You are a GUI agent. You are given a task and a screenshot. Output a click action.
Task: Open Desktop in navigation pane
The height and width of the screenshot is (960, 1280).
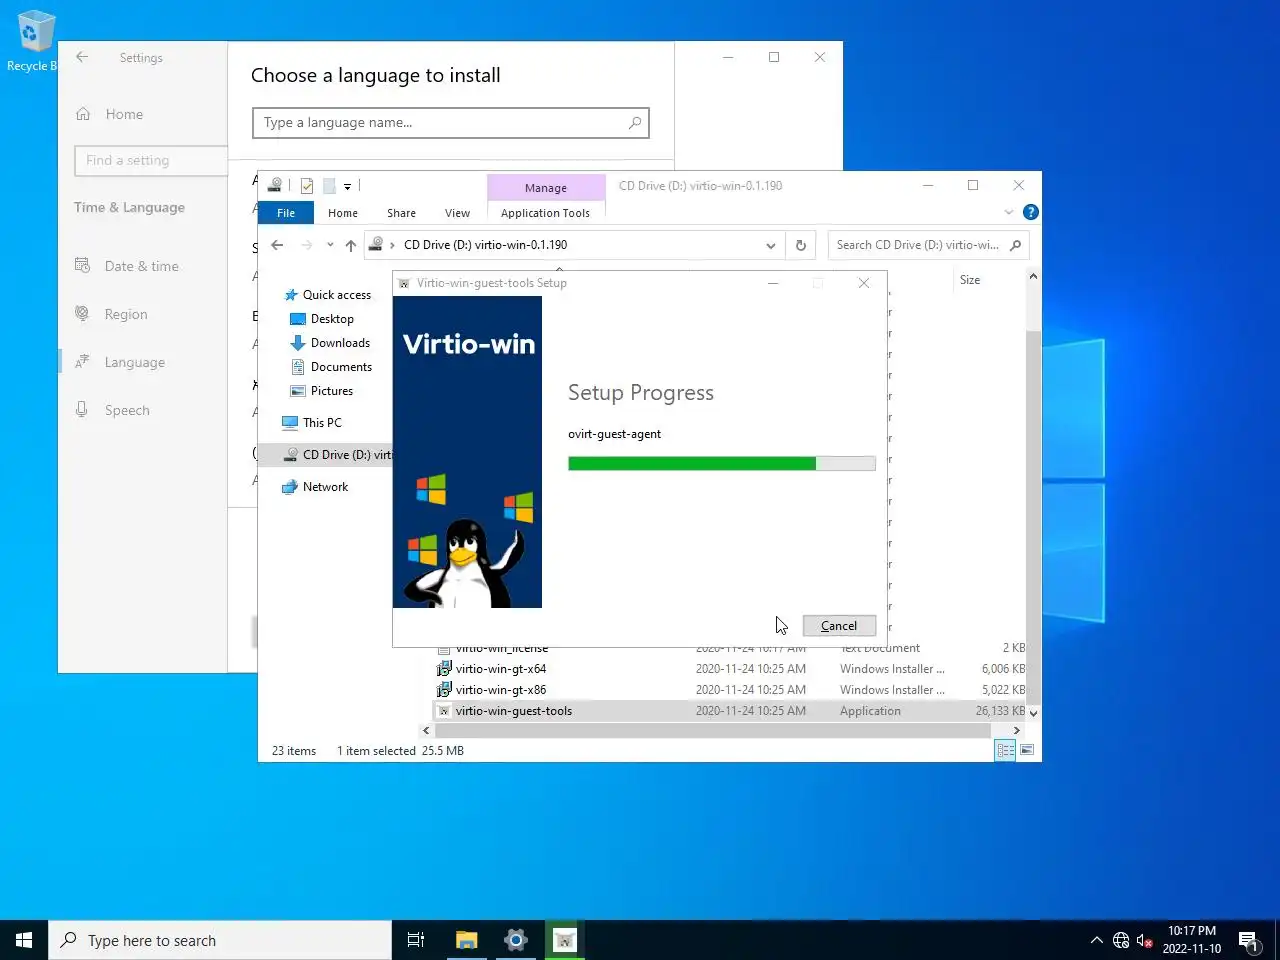(x=332, y=319)
